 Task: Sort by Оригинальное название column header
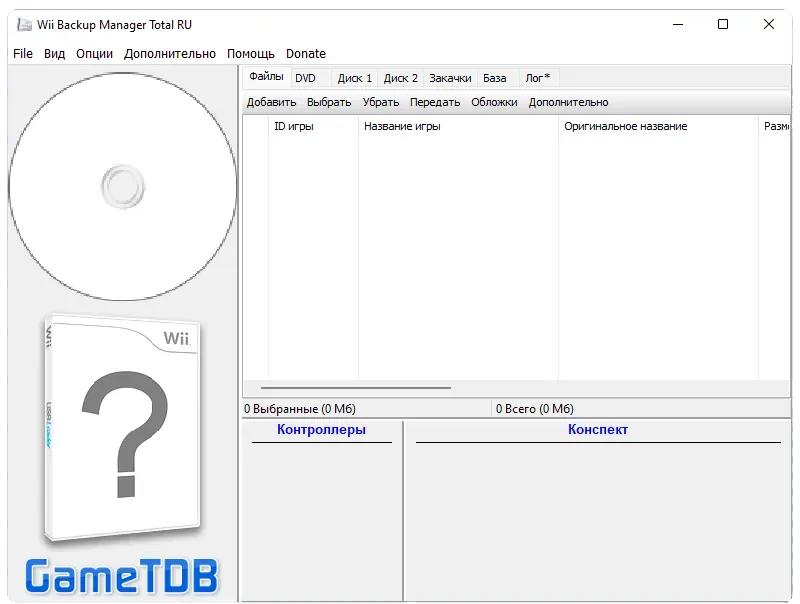point(658,126)
